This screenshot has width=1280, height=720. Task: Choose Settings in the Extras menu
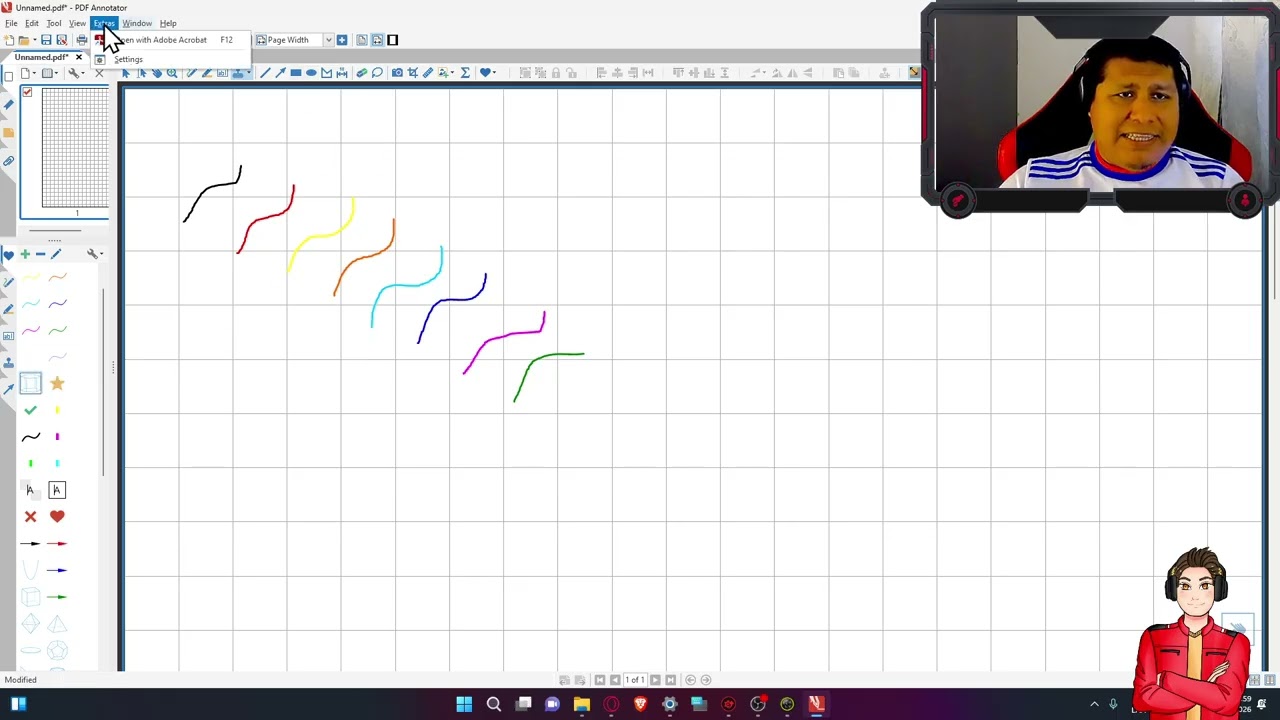tap(128, 59)
